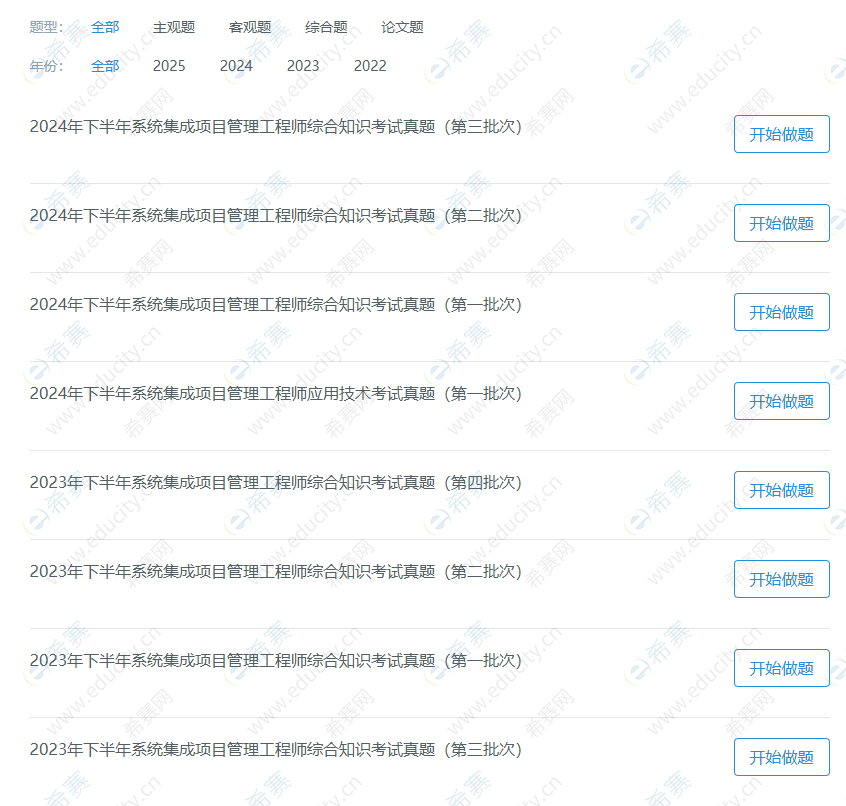Open 2024年下半年 综合知识考试真题 (第二批次) title
Screen dimensions: 846x806
[276, 216]
